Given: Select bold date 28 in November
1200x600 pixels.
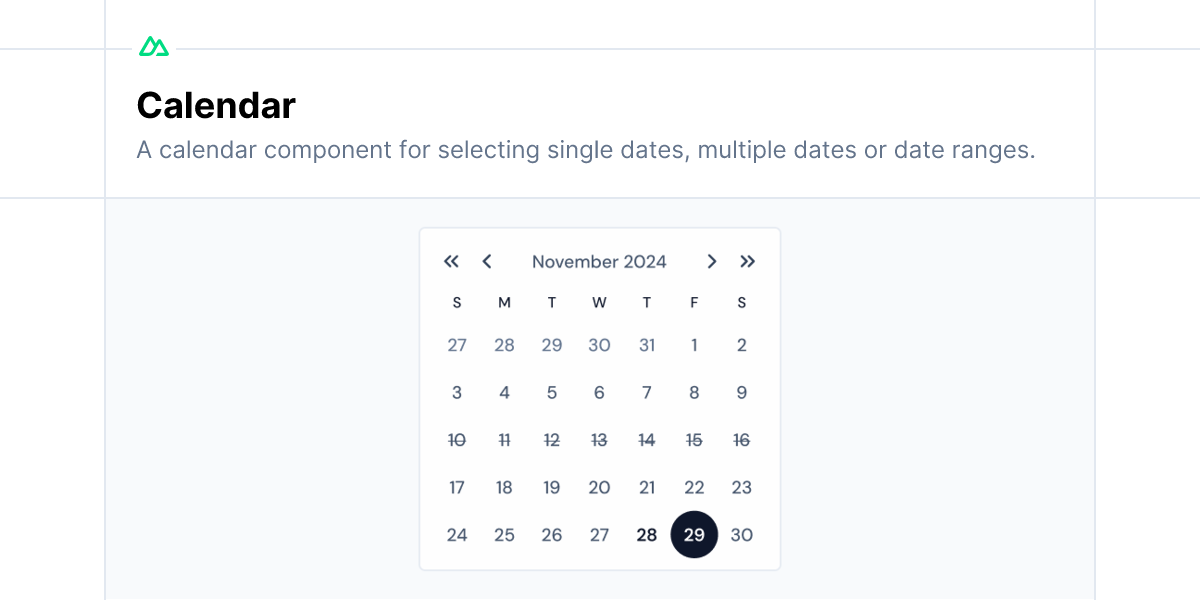Looking at the screenshot, I should 647,534.
